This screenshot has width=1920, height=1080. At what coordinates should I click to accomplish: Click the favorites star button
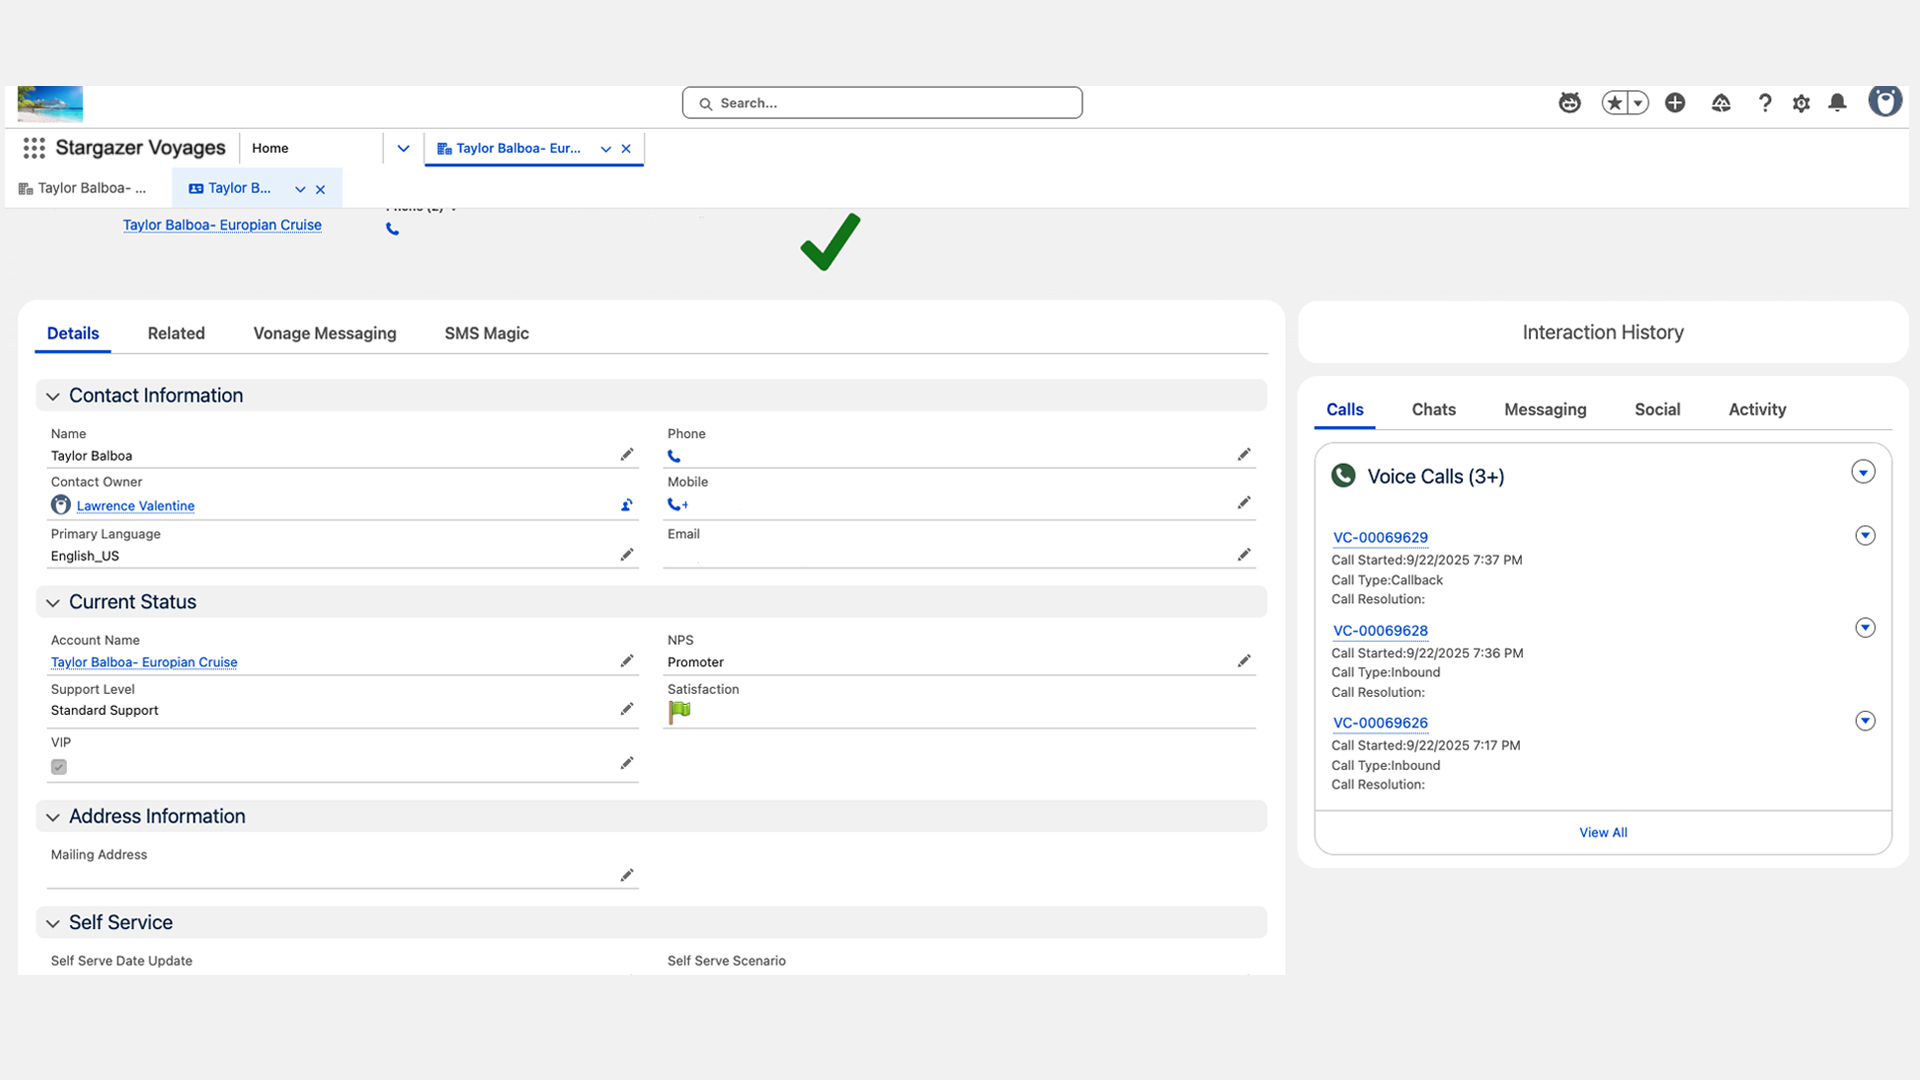click(x=1614, y=103)
